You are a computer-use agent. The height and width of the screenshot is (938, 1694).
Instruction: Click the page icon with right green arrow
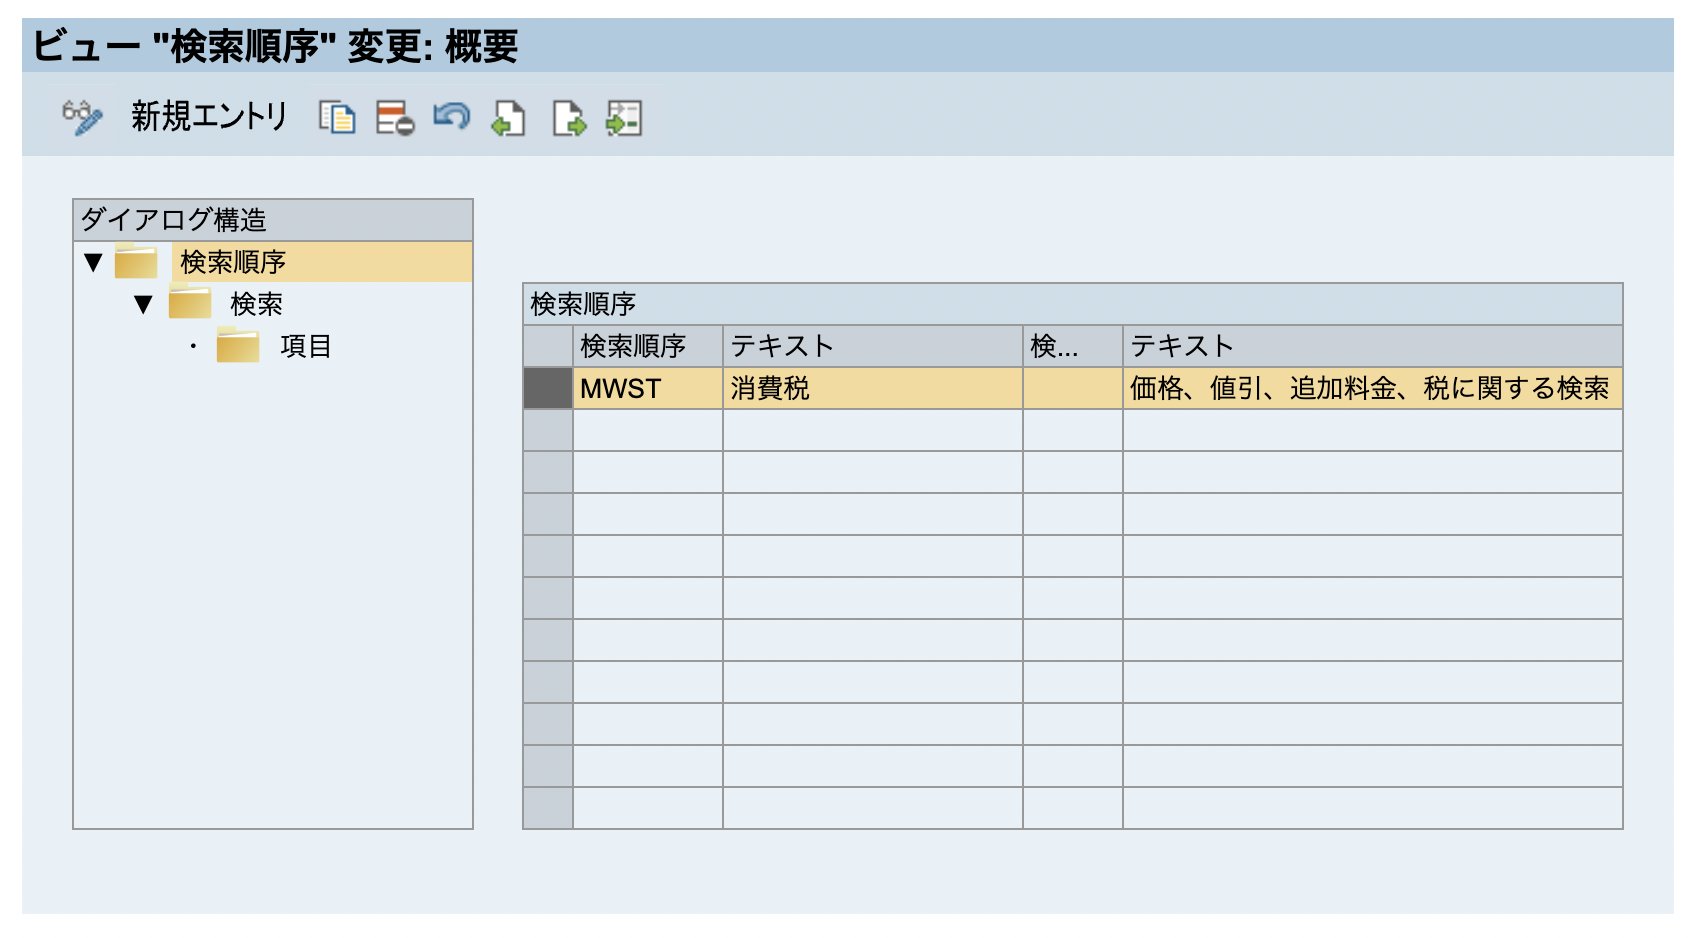point(568,118)
